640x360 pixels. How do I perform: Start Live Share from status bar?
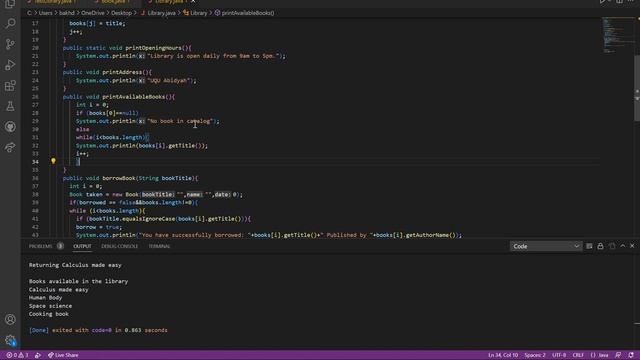63,355
